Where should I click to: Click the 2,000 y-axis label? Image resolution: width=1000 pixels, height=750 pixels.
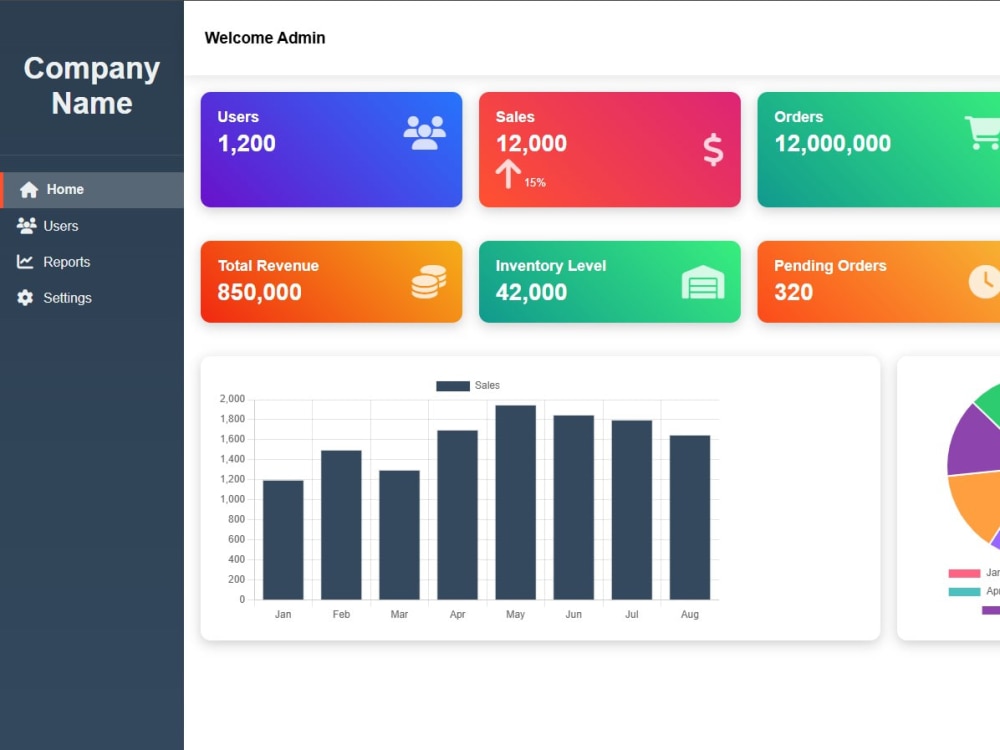click(x=232, y=399)
